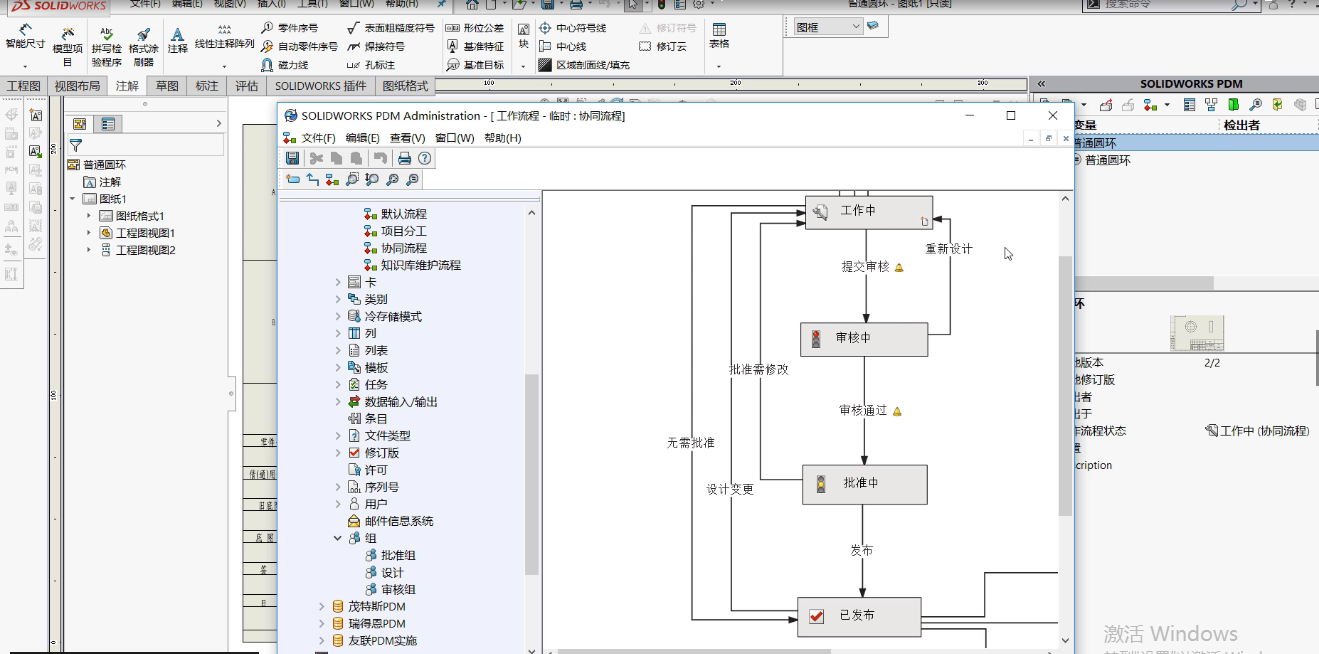Click the Help question mark icon

(425, 158)
